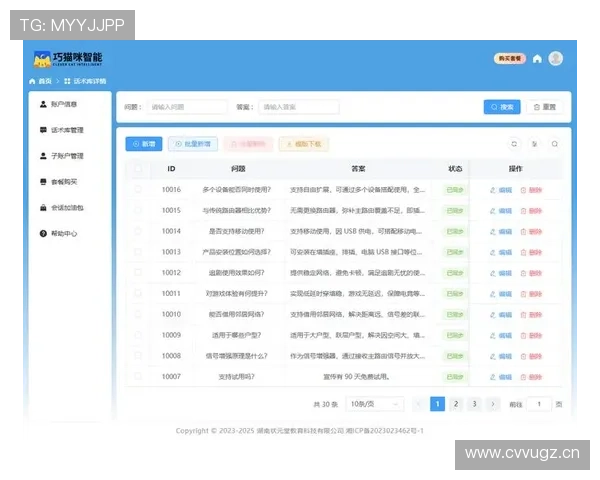Click the question text in row 10007
The height and width of the screenshot is (480, 600).
236,377
